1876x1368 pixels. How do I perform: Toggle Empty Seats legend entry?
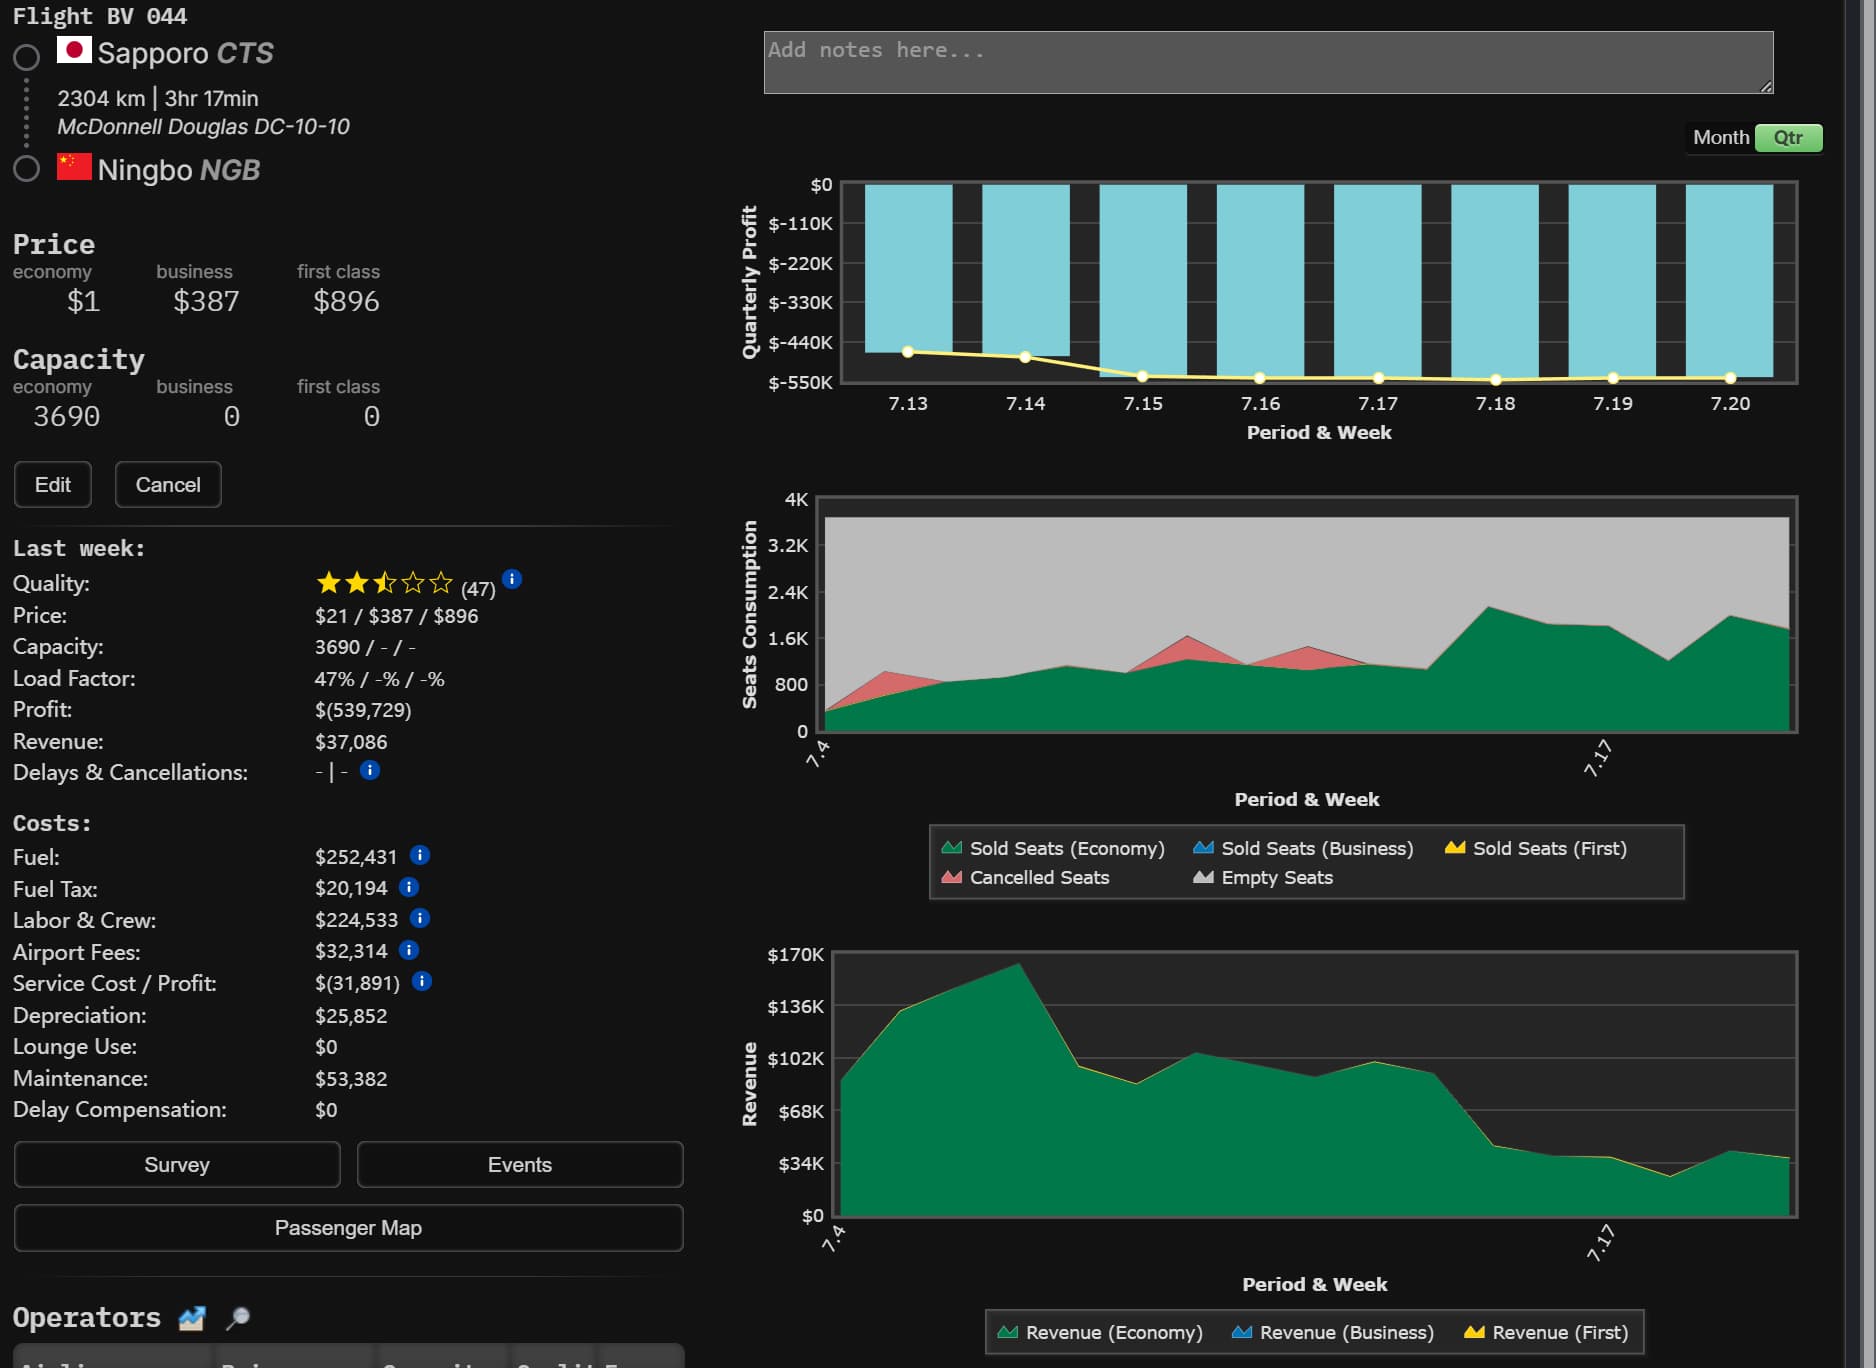tap(1263, 877)
